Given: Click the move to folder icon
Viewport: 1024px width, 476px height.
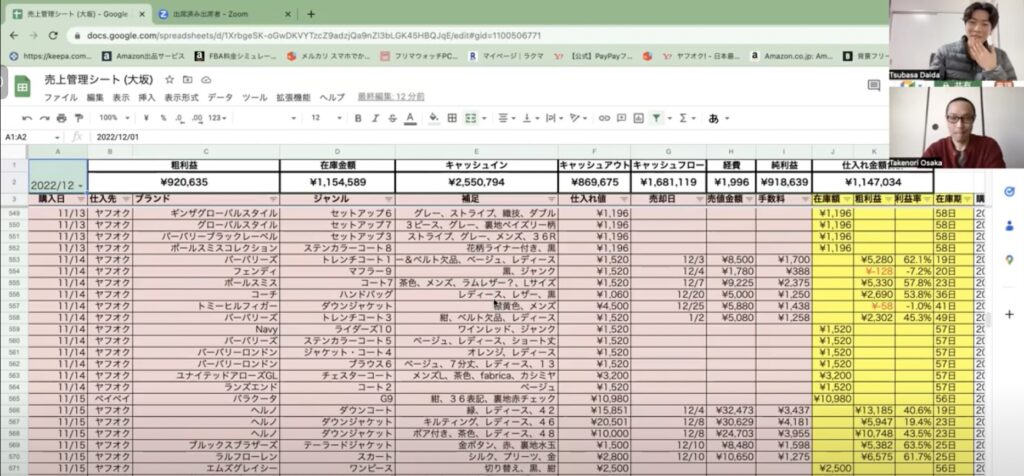Looking at the screenshot, I should click(187, 80).
